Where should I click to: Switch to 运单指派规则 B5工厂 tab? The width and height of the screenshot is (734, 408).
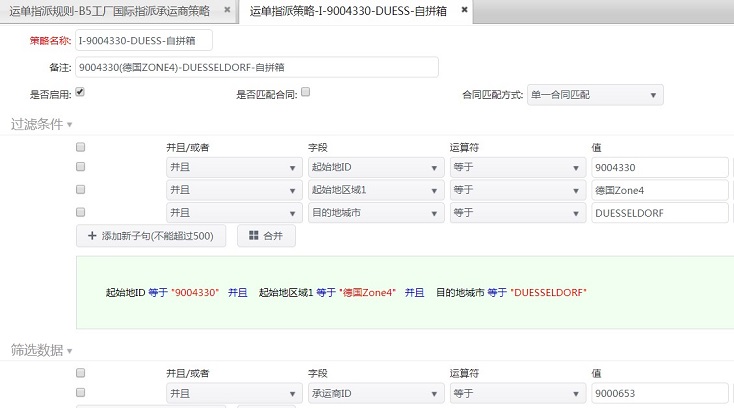[110, 10]
